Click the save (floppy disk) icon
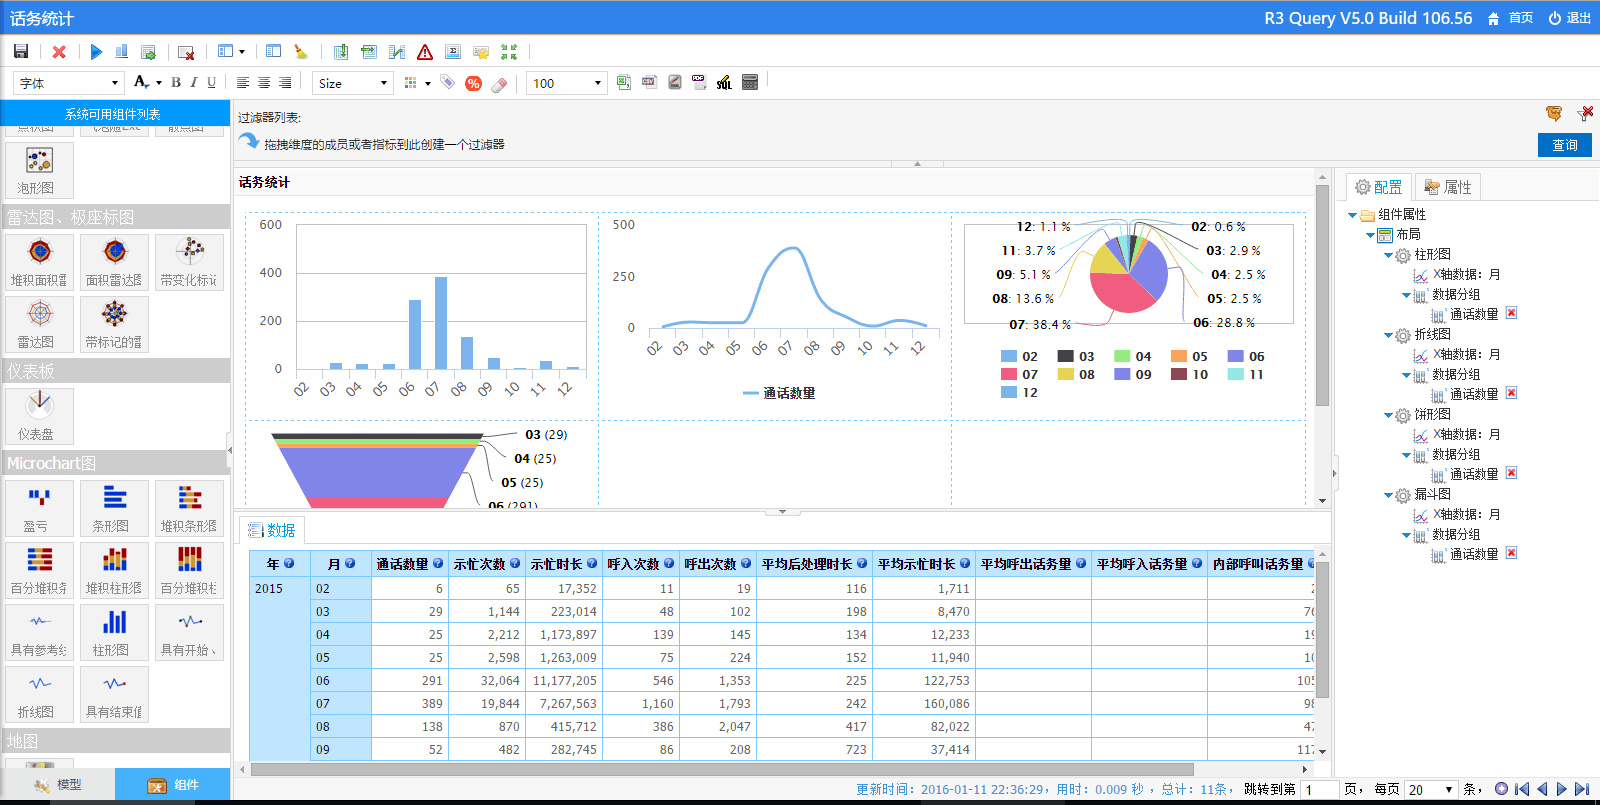The image size is (1600, 805). (21, 51)
